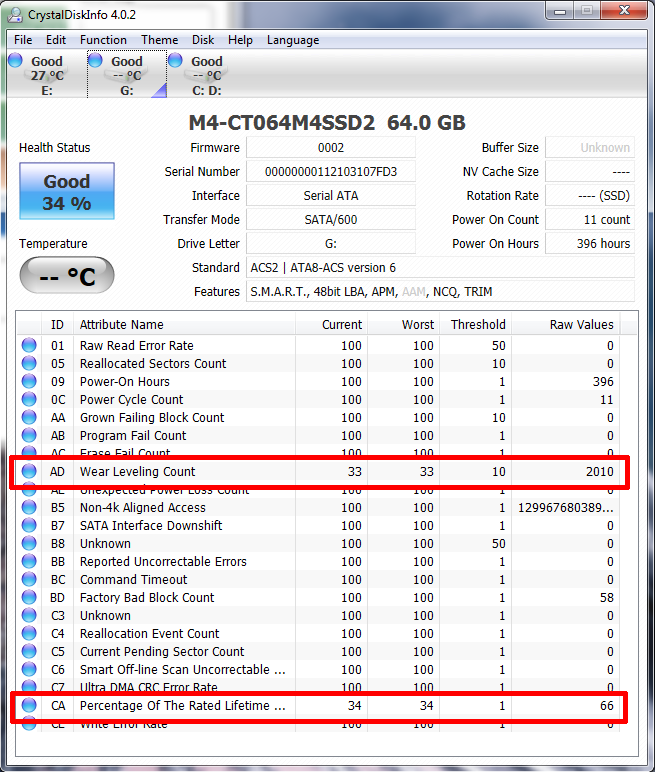
Task: Select the Command Timeout attribute name
Action: point(133,579)
